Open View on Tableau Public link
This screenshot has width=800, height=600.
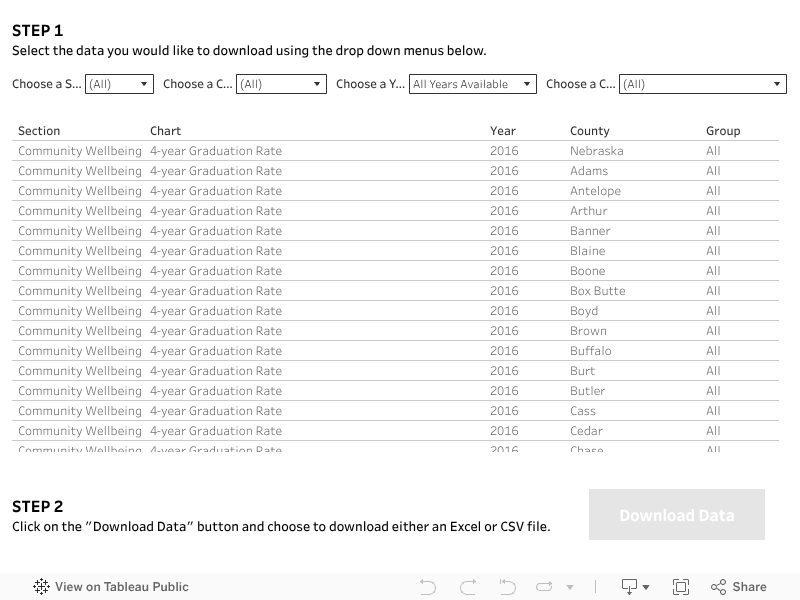(x=121, y=587)
